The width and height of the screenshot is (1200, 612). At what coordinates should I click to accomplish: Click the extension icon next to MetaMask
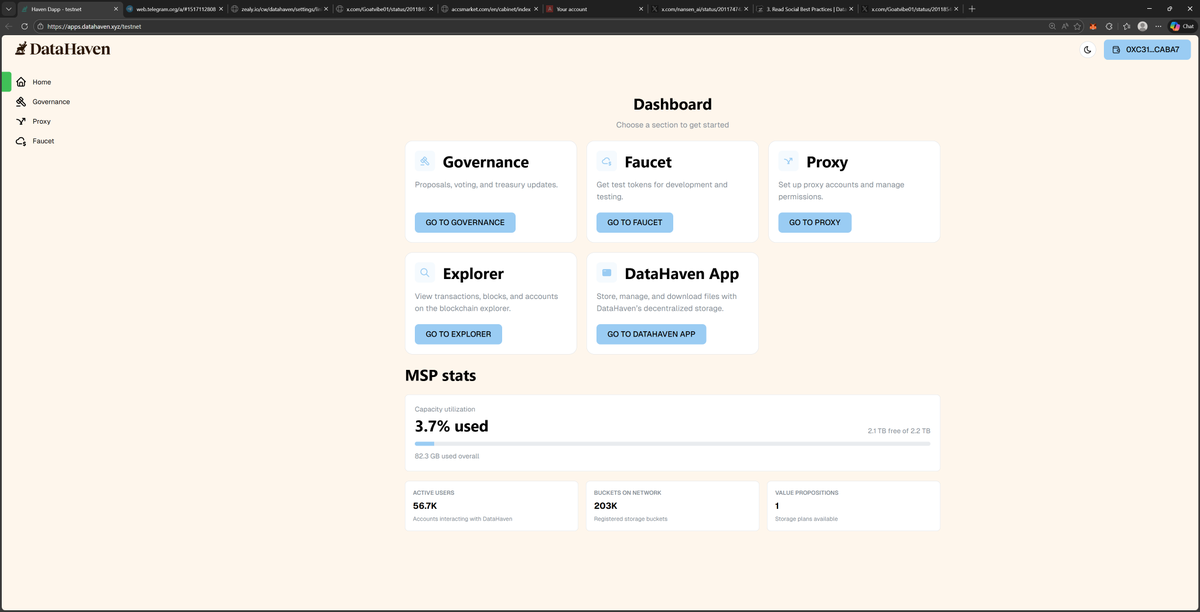(1109, 26)
